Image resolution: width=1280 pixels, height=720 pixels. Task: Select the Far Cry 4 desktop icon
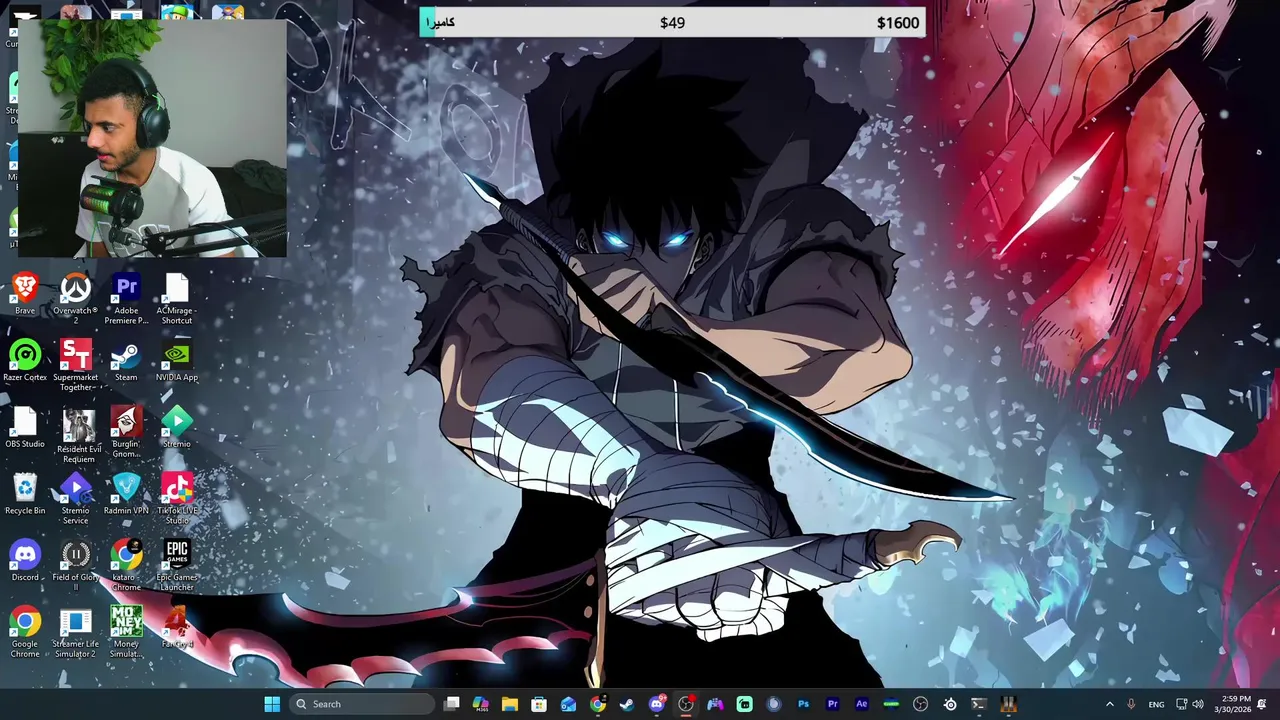pyautogui.click(x=177, y=628)
